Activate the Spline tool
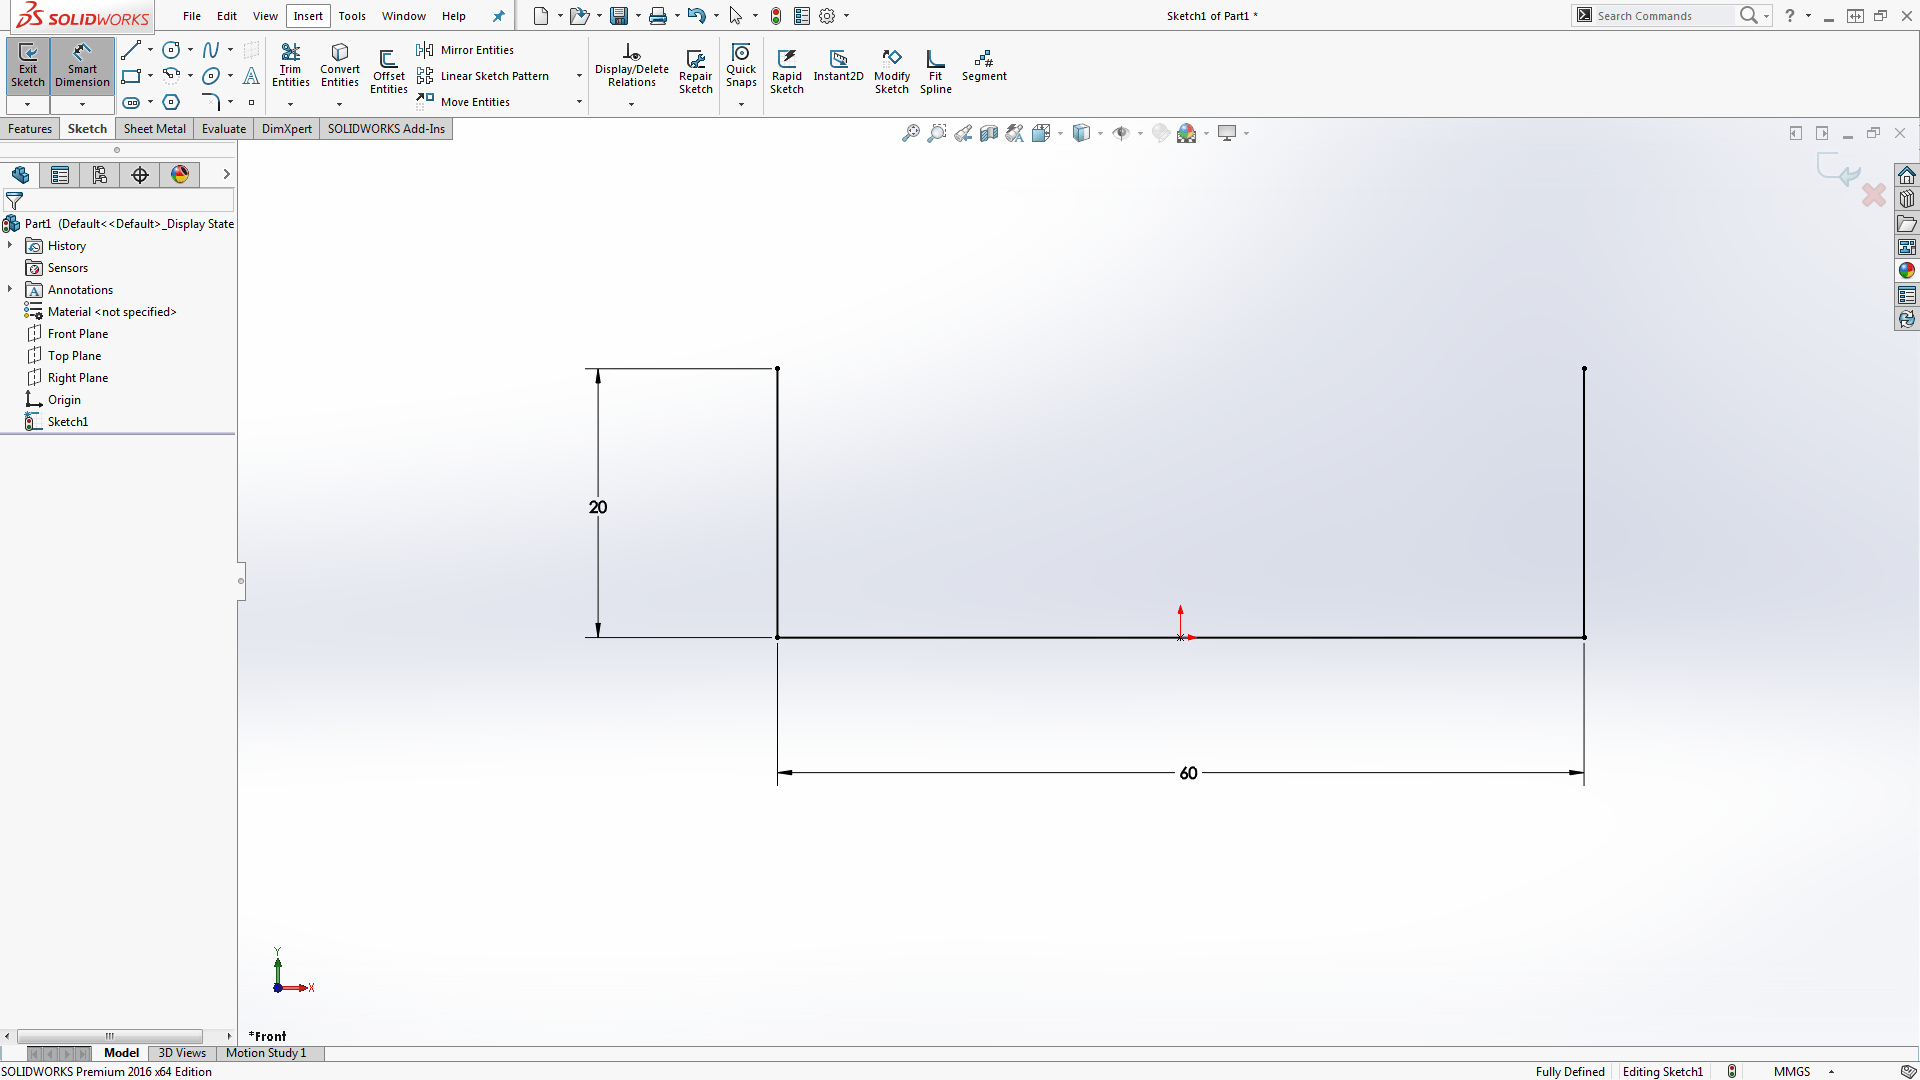Screen dimensions: 1920x1080 click(x=211, y=49)
